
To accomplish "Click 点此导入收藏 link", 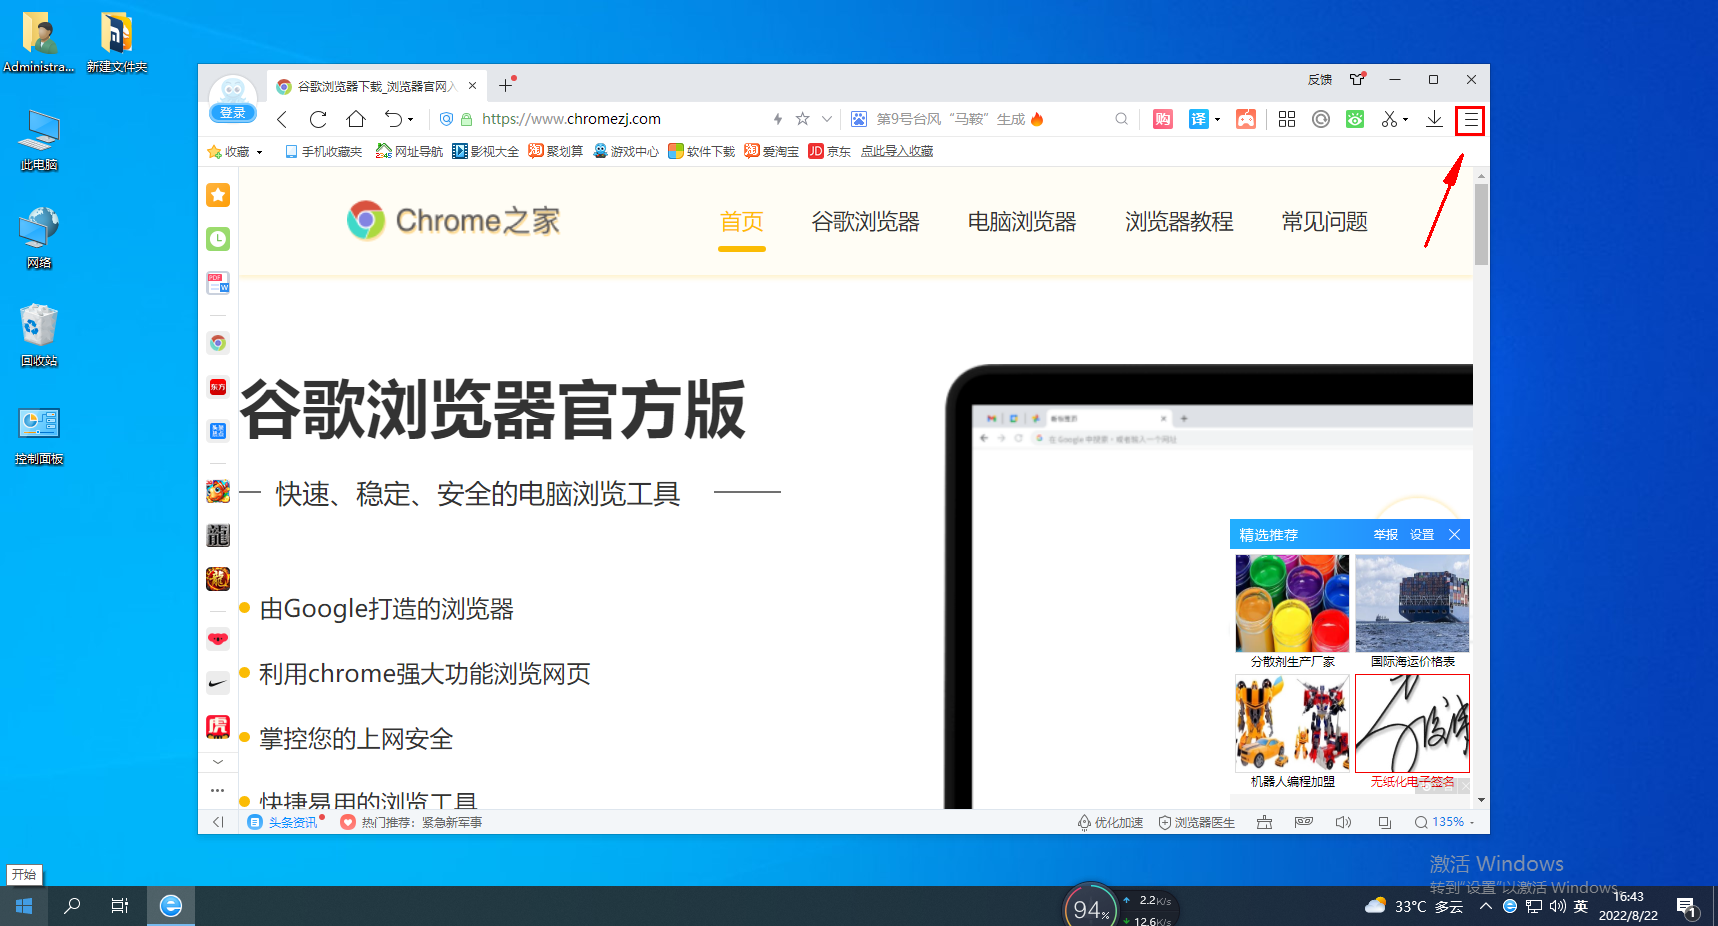I will pos(897,152).
